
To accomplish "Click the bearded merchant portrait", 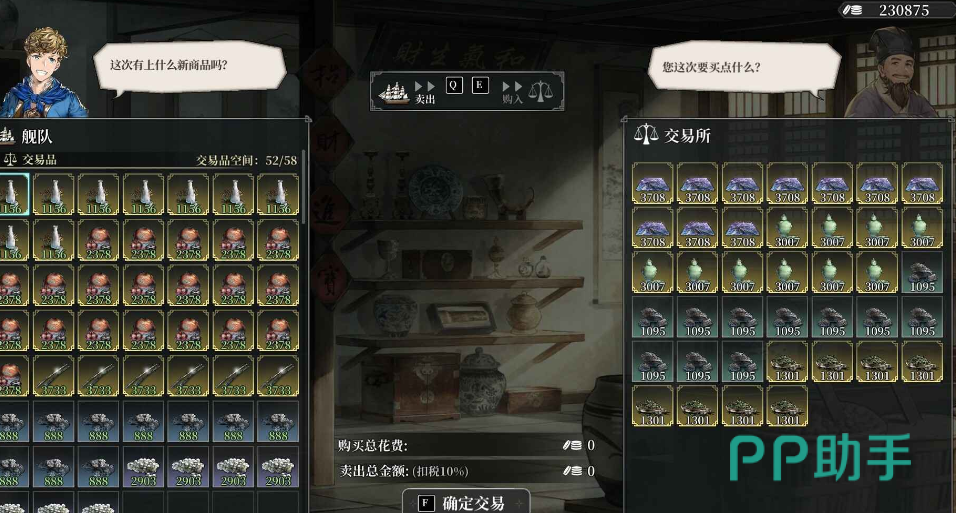I will pos(895,72).
